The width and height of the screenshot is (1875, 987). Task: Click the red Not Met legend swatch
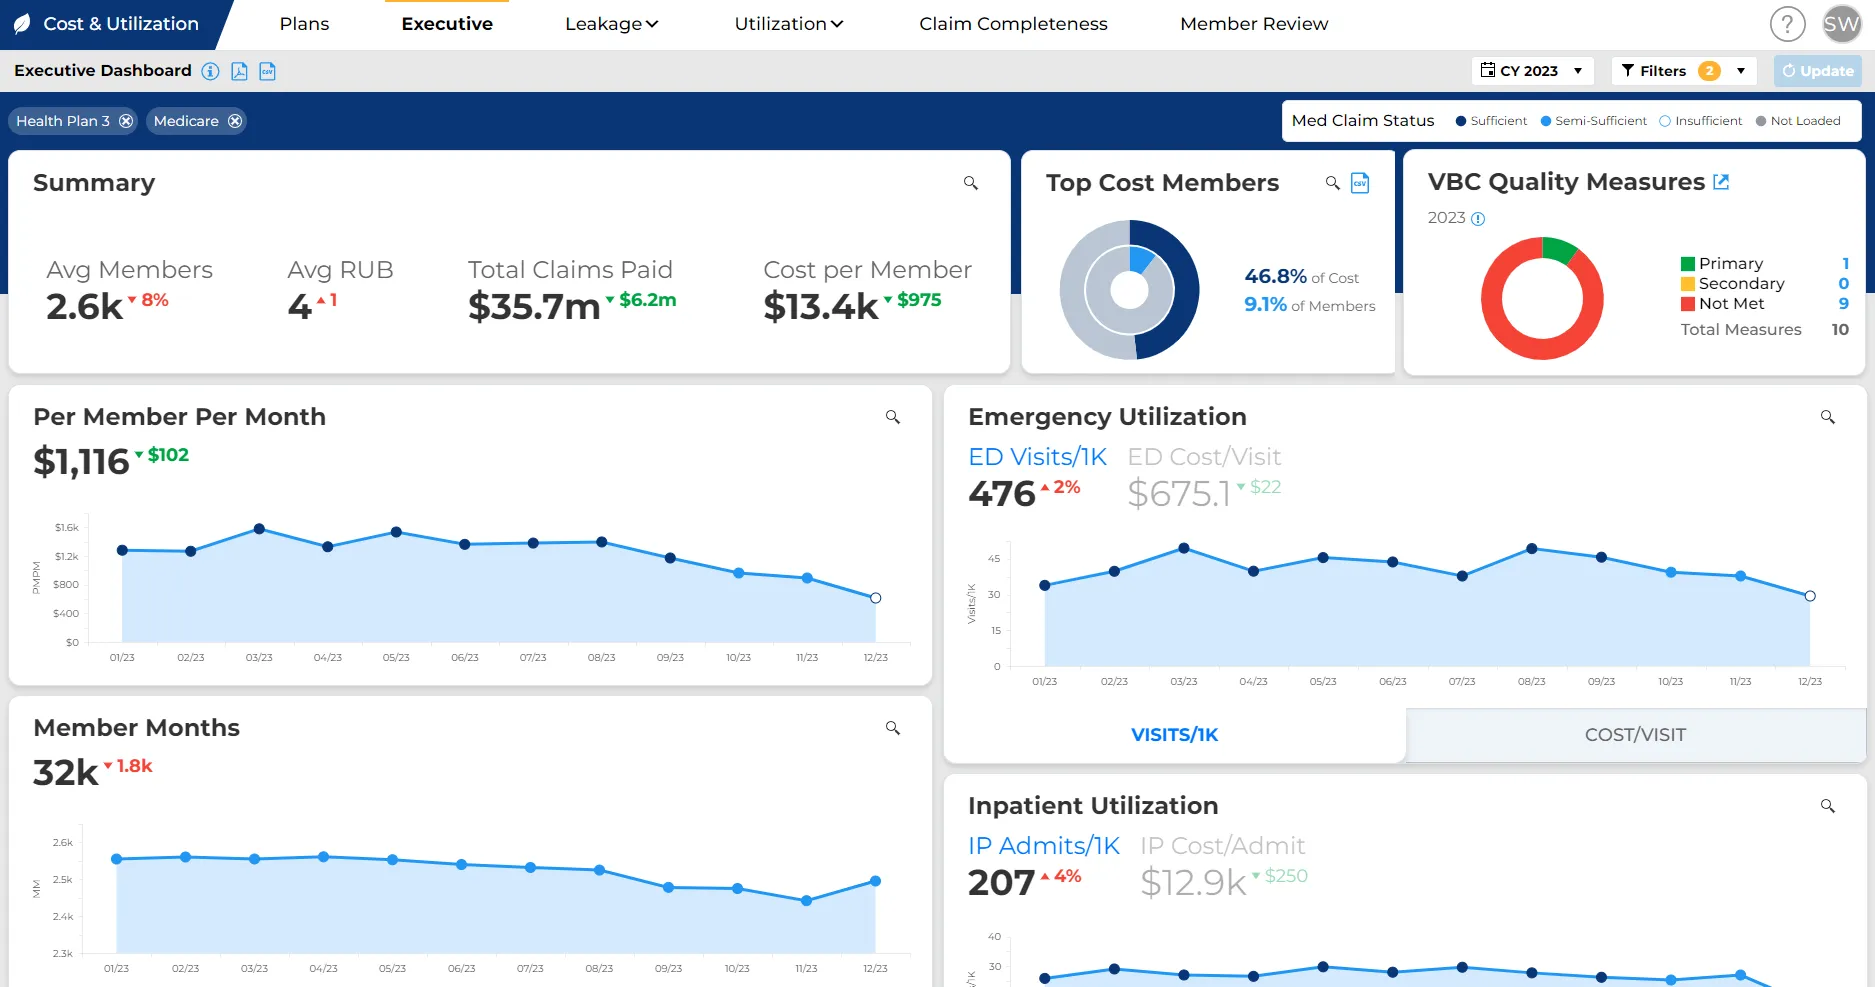click(x=1688, y=304)
